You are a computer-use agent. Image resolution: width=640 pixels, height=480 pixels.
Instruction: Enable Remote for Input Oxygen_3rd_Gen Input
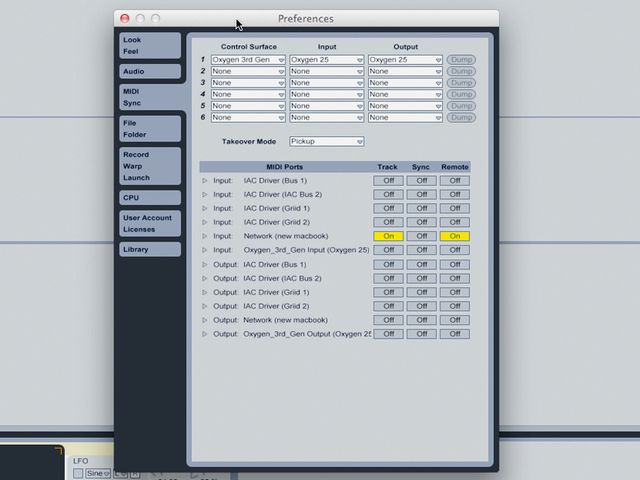455,250
